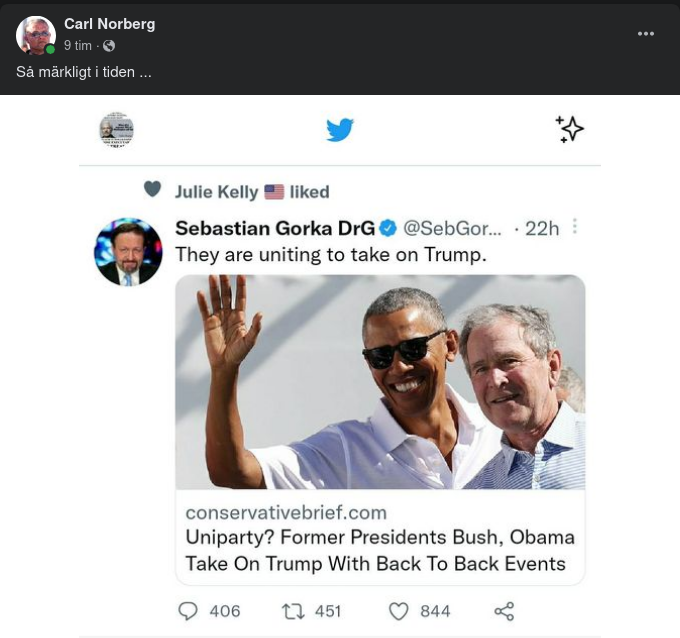This screenshot has width=680, height=638.
Task: Click the reply bubble icon
Action: tap(188, 610)
